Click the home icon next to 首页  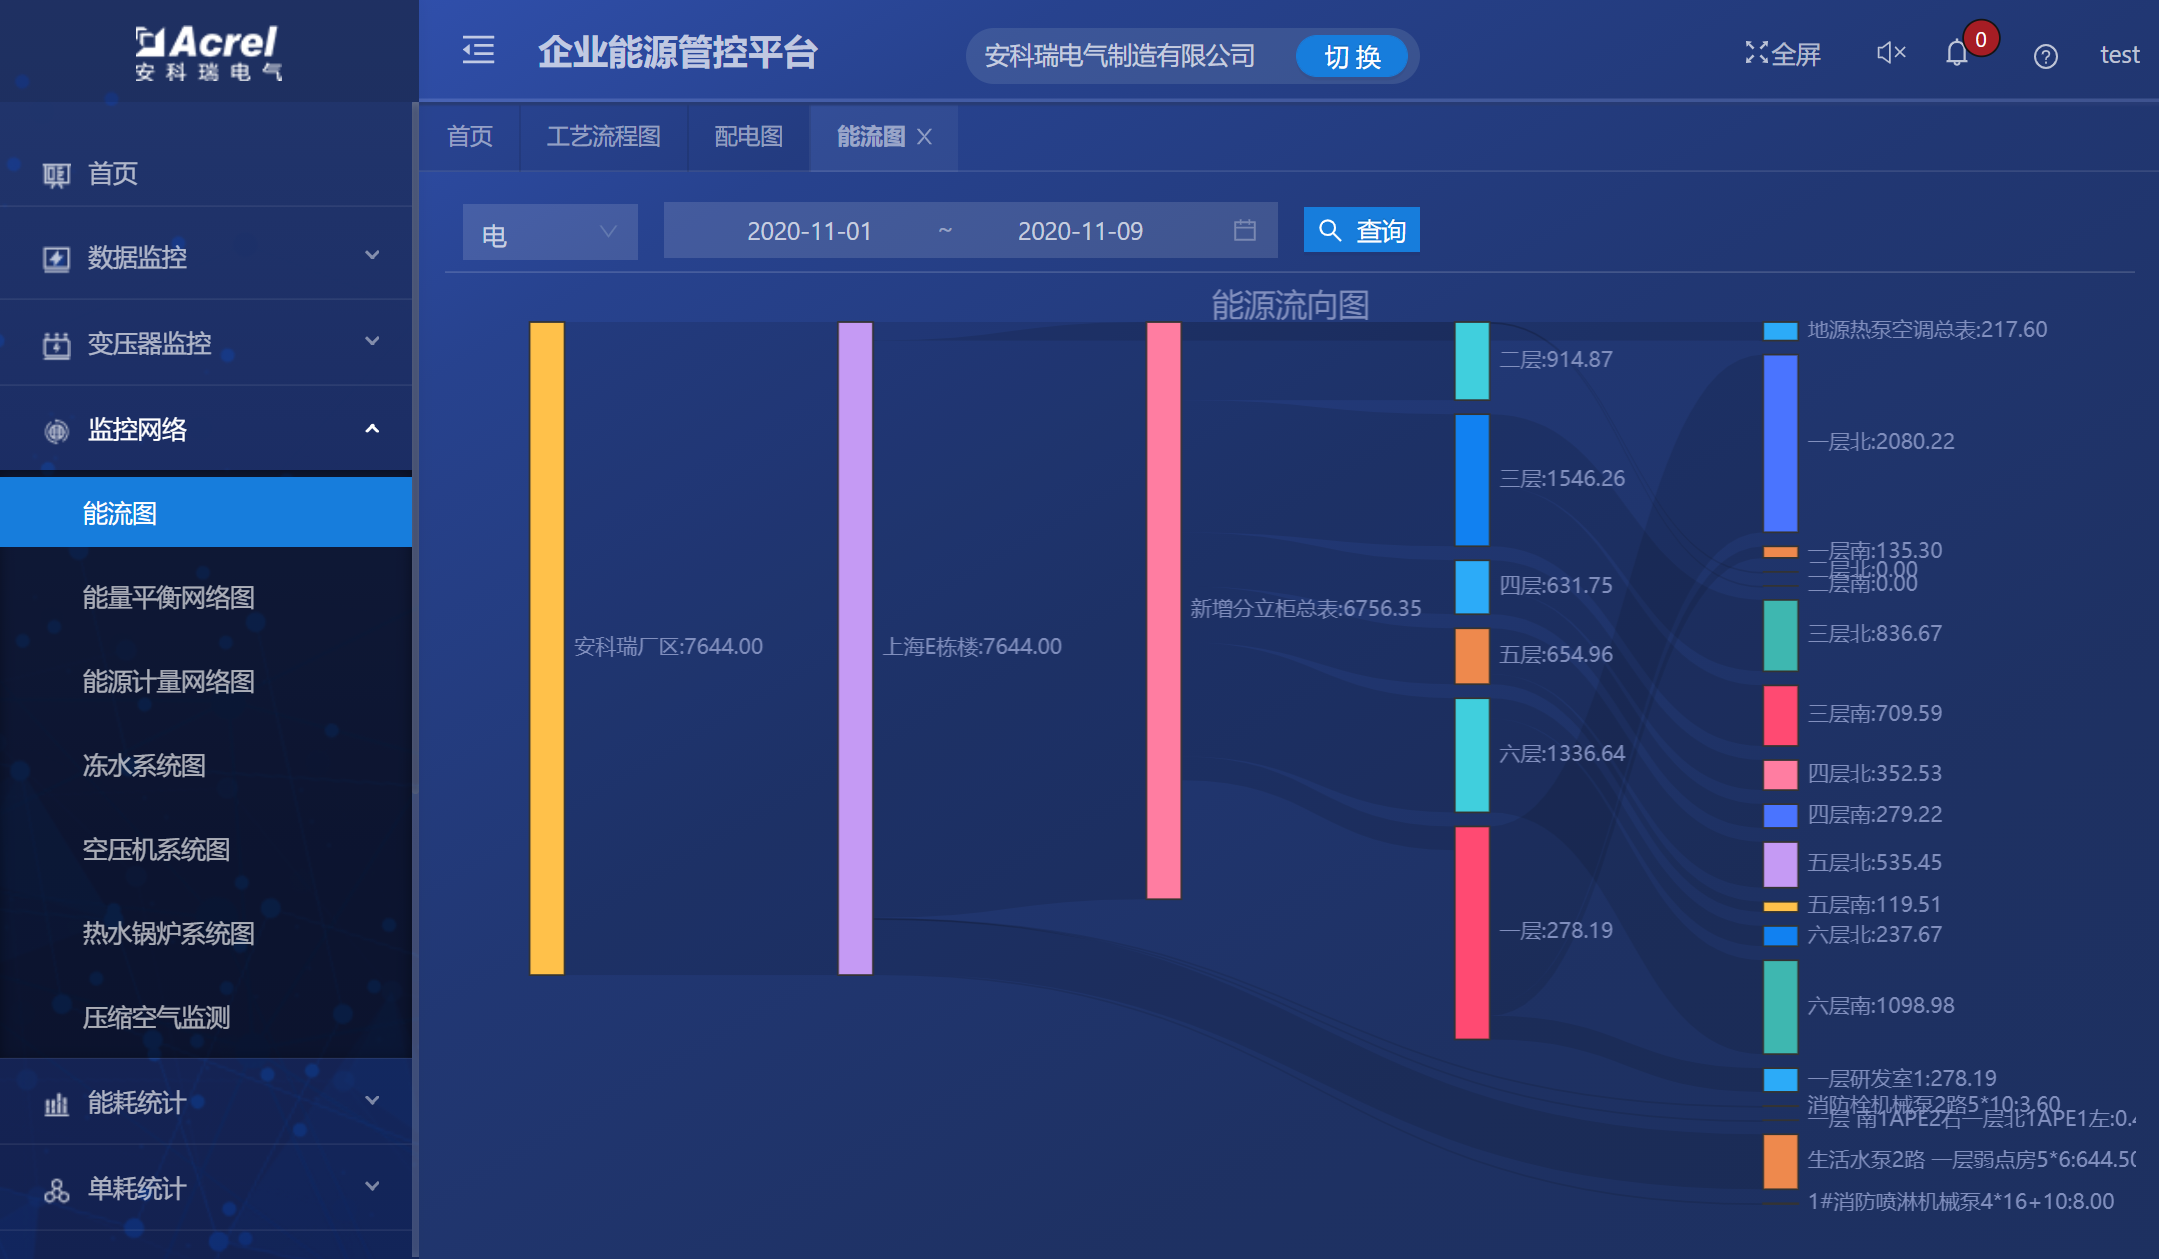click(55, 173)
